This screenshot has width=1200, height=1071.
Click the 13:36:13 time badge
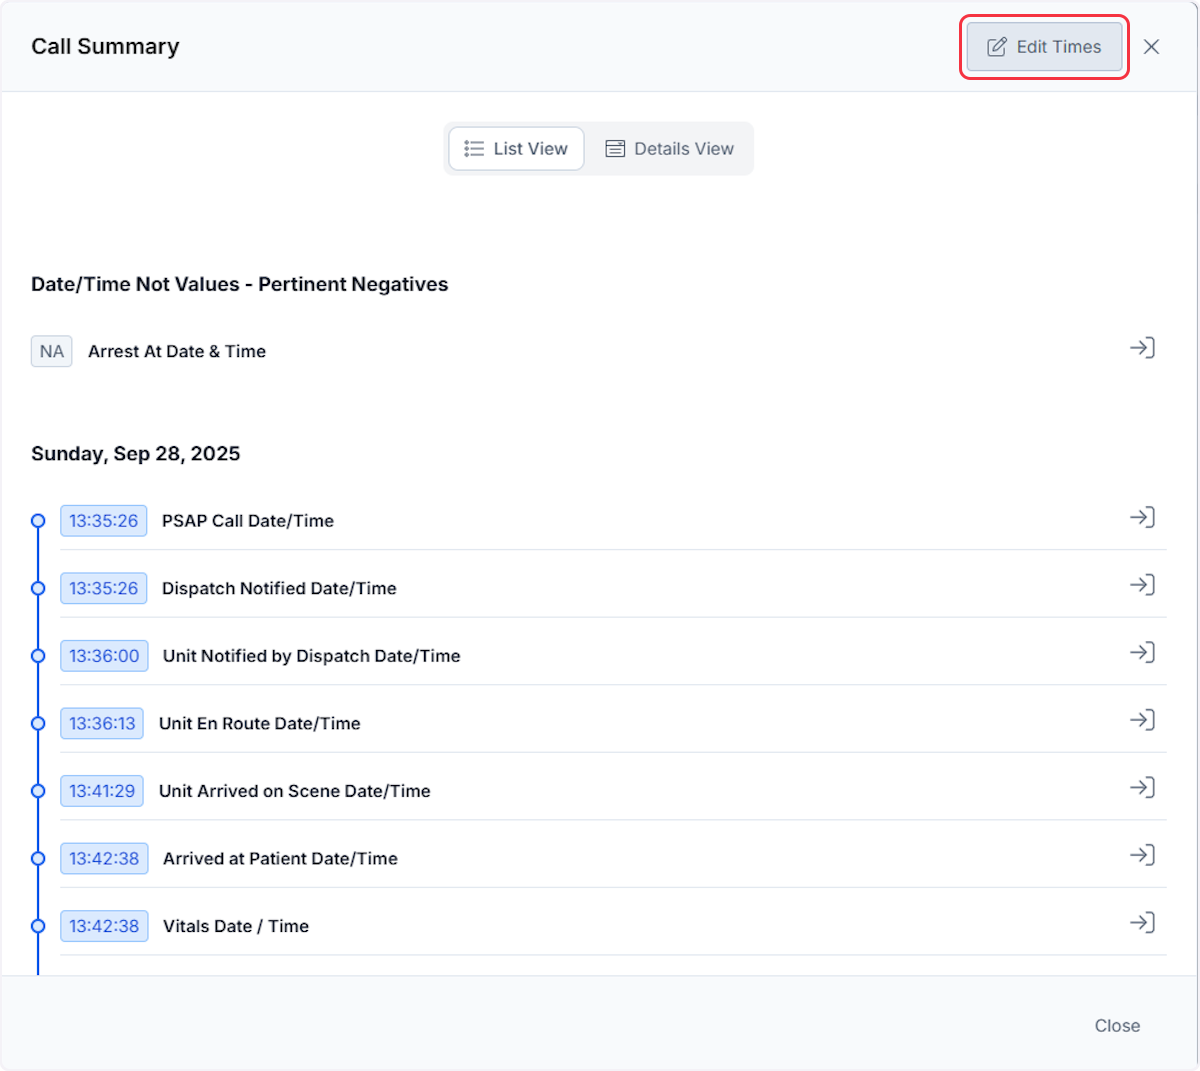coord(102,723)
